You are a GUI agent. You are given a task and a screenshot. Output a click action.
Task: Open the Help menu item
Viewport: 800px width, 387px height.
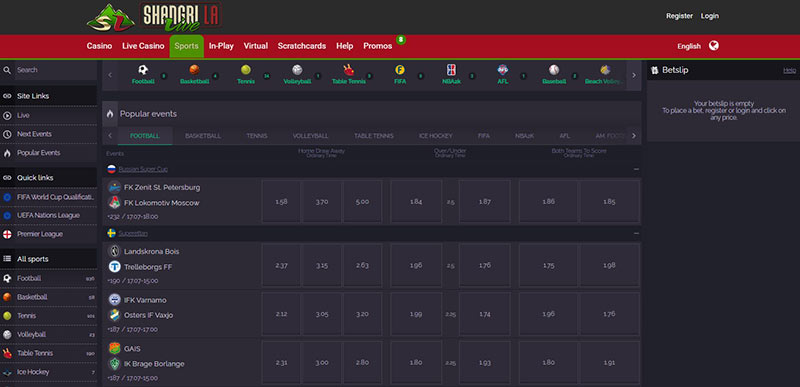tap(344, 46)
